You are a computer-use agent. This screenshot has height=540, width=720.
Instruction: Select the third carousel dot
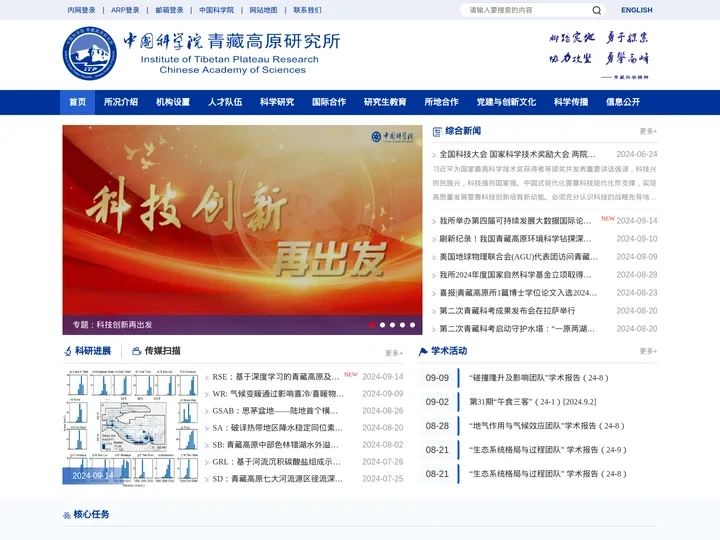(393, 325)
